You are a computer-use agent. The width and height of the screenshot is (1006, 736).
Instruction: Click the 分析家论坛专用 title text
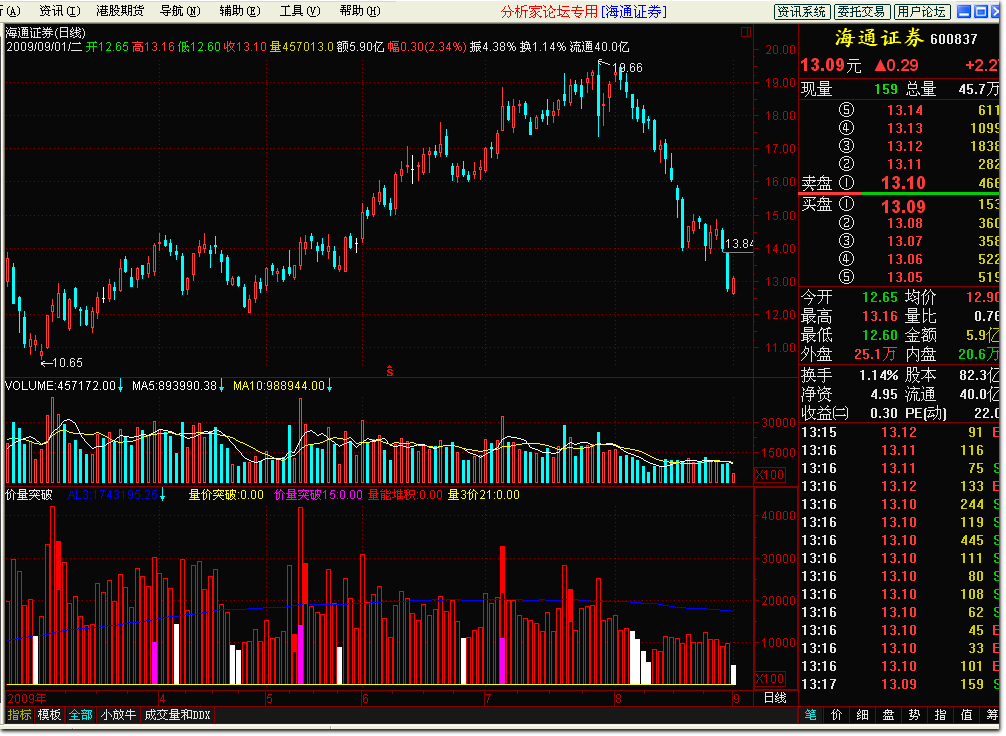click(549, 12)
